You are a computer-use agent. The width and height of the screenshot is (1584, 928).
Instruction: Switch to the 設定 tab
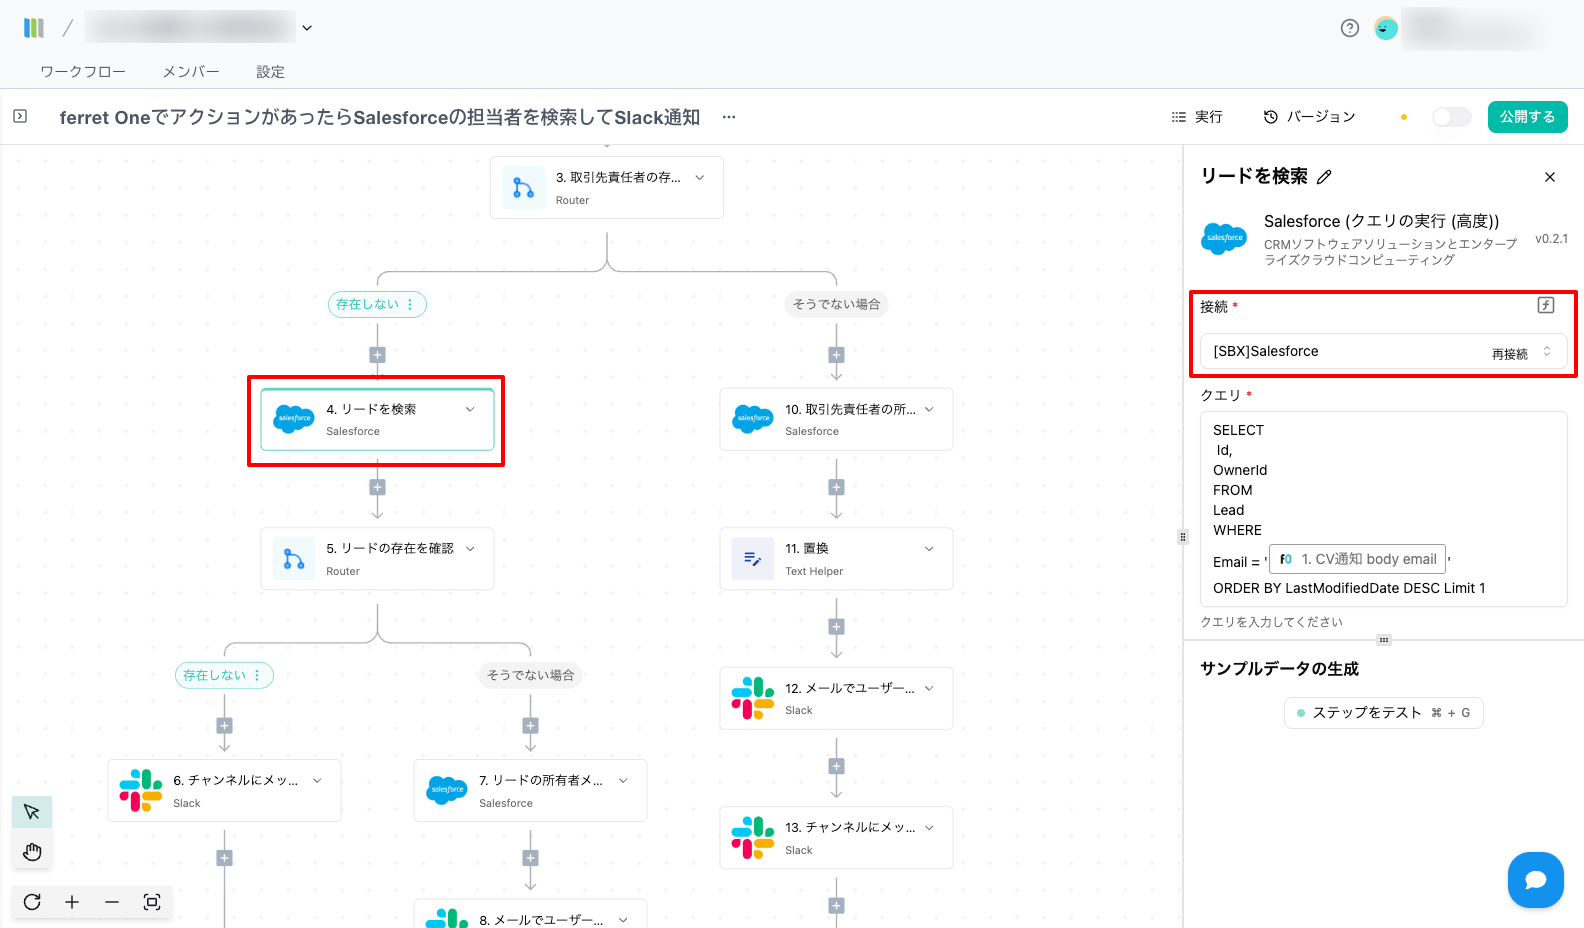point(270,72)
